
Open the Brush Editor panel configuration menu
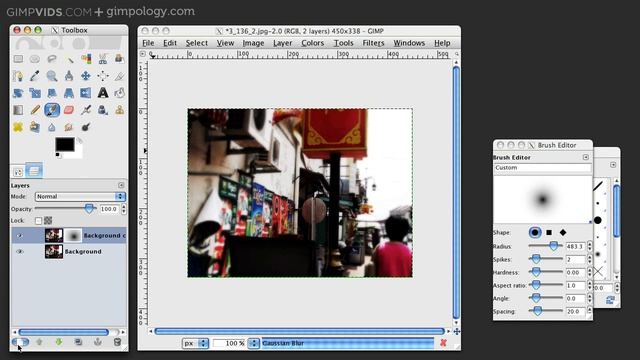586,157
